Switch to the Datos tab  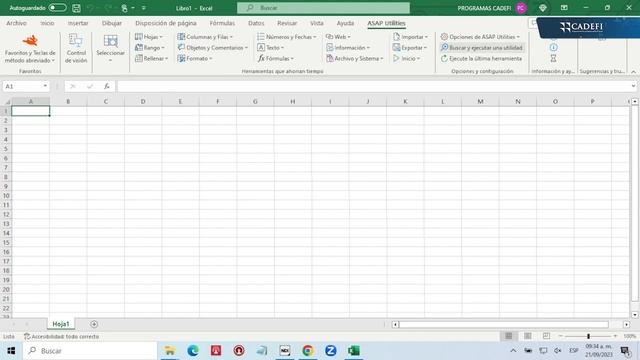tap(256, 23)
